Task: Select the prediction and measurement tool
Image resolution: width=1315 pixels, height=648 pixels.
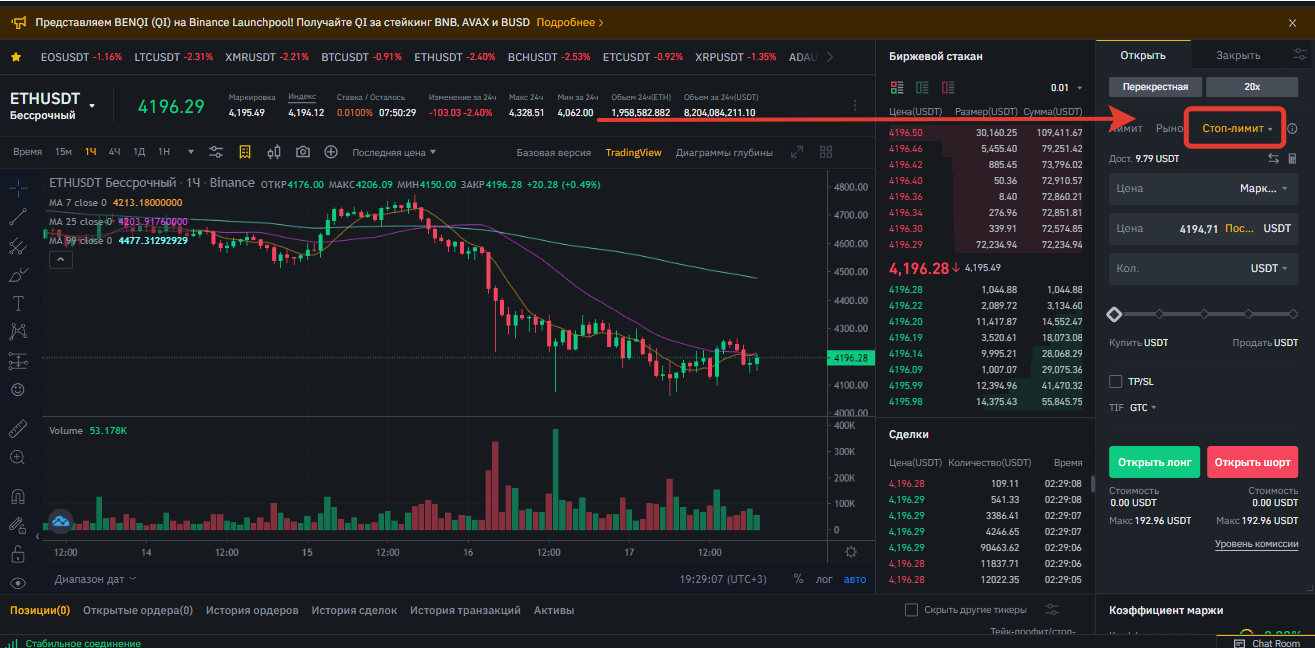Action: (x=18, y=360)
